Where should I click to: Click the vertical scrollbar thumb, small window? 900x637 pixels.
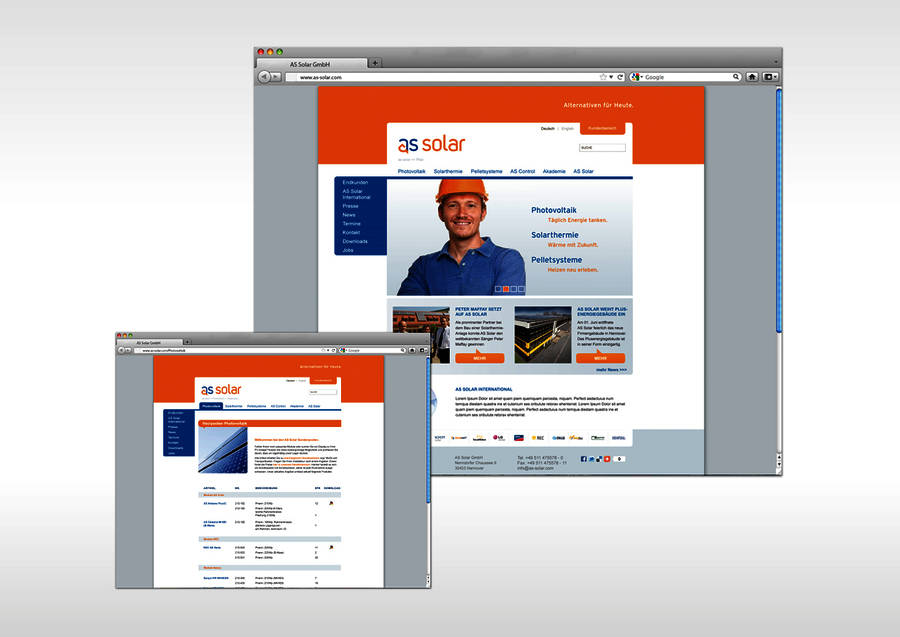pos(428,431)
